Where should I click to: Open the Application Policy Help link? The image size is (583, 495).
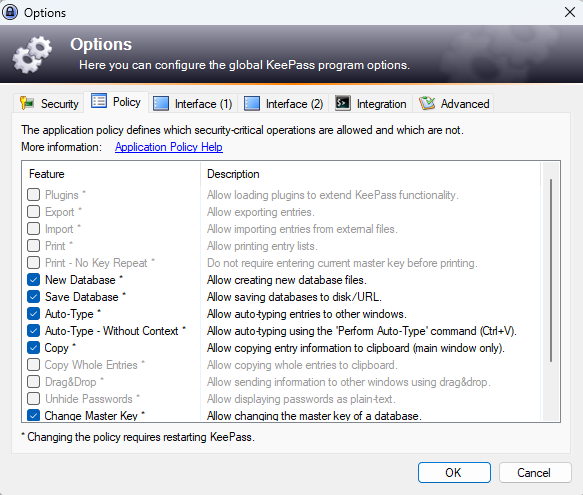coord(168,147)
